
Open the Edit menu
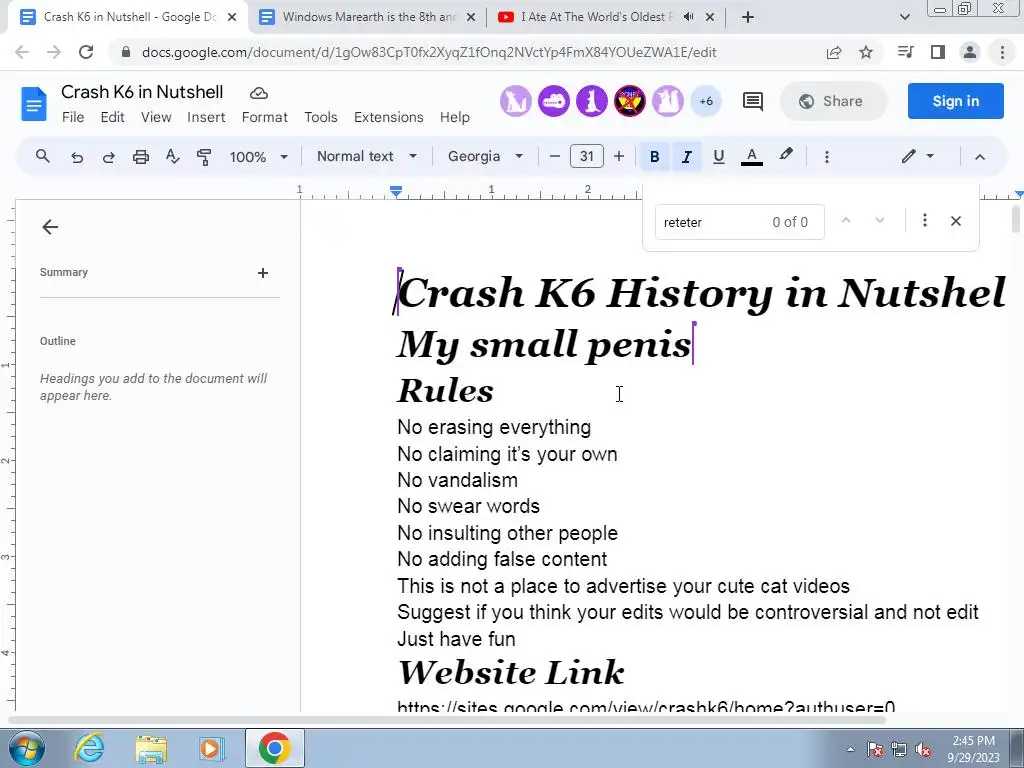[x=112, y=118]
